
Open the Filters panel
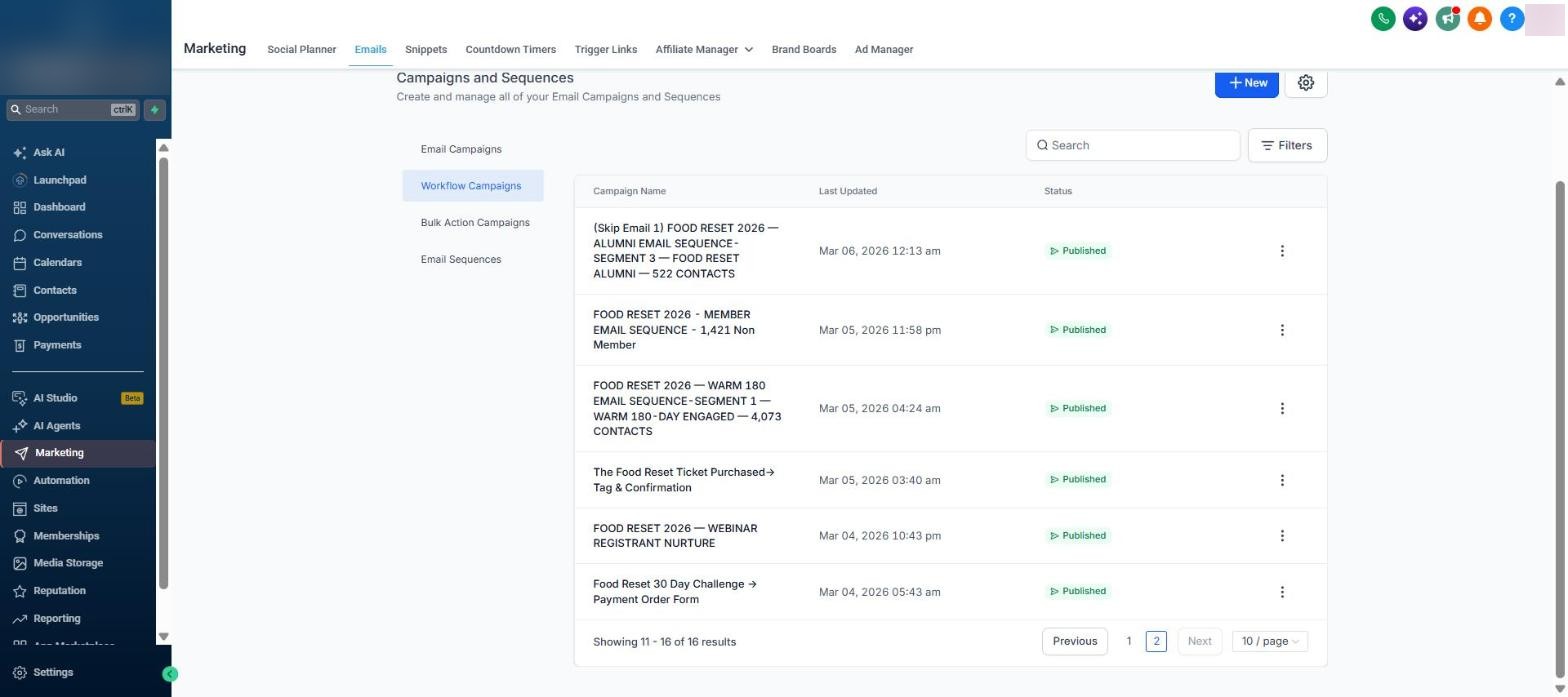pyautogui.click(x=1287, y=145)
